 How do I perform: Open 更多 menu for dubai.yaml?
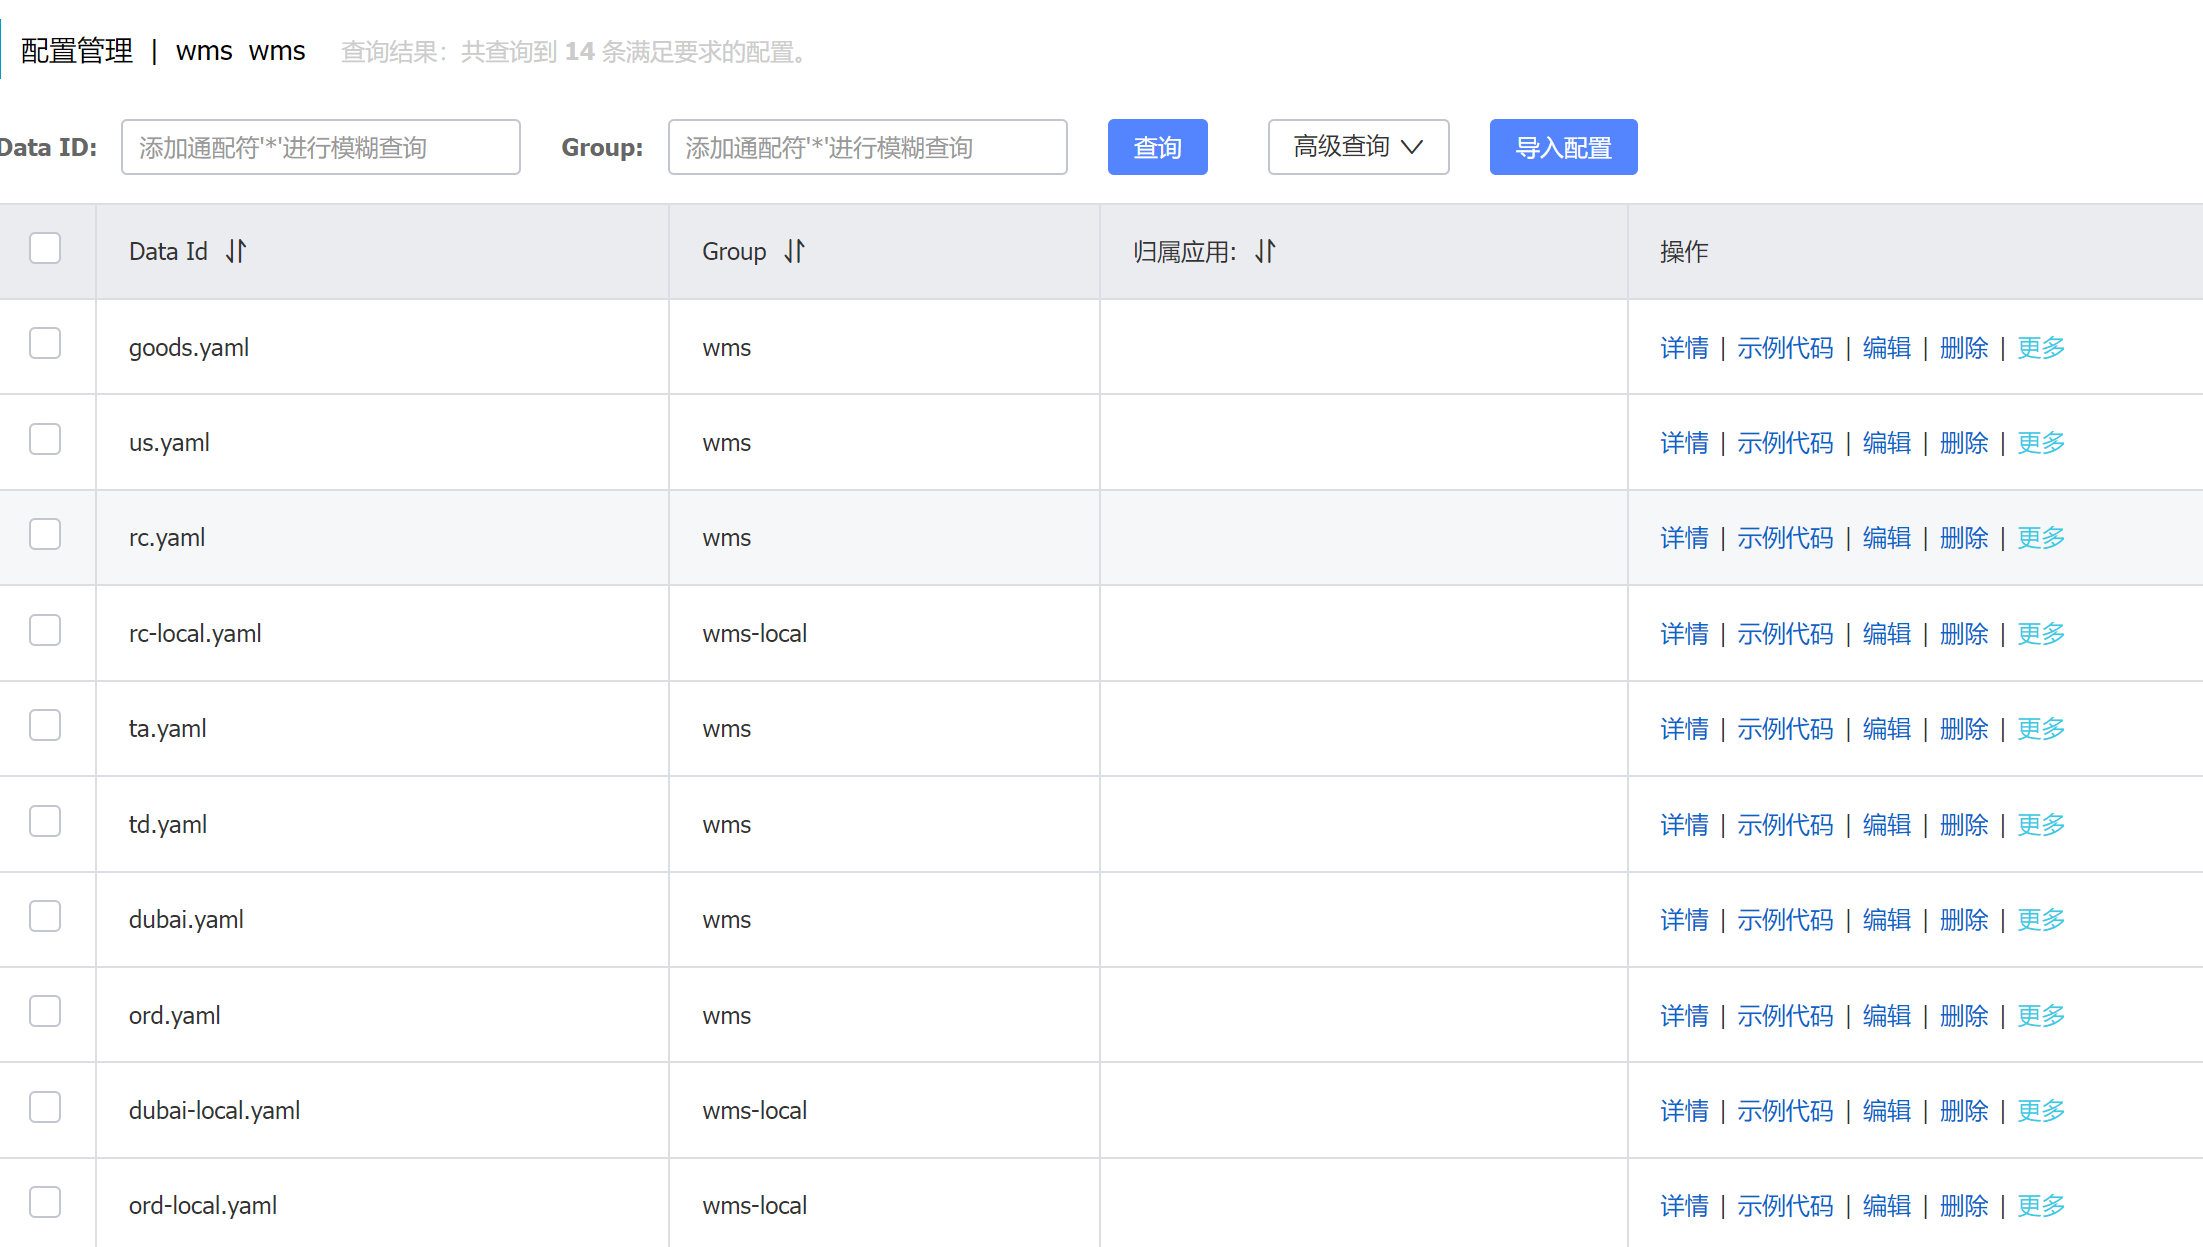(2041, 920)
